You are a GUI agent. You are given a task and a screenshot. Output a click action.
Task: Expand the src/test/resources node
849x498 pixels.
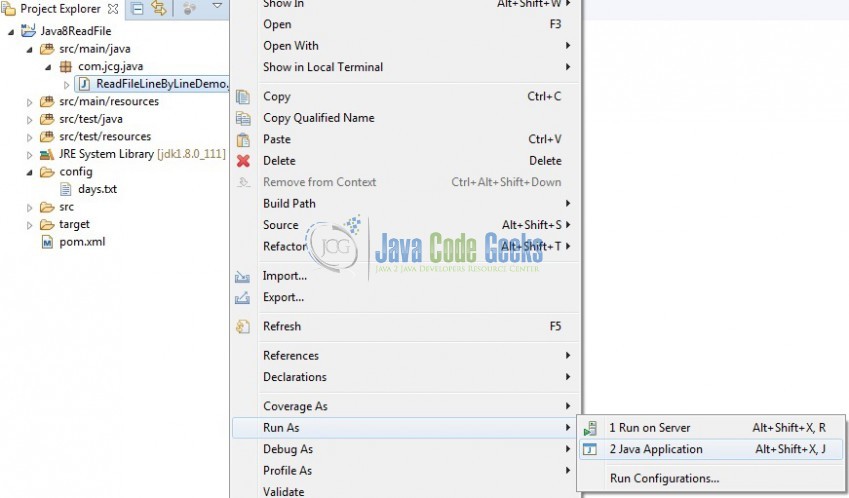(29, 137)
